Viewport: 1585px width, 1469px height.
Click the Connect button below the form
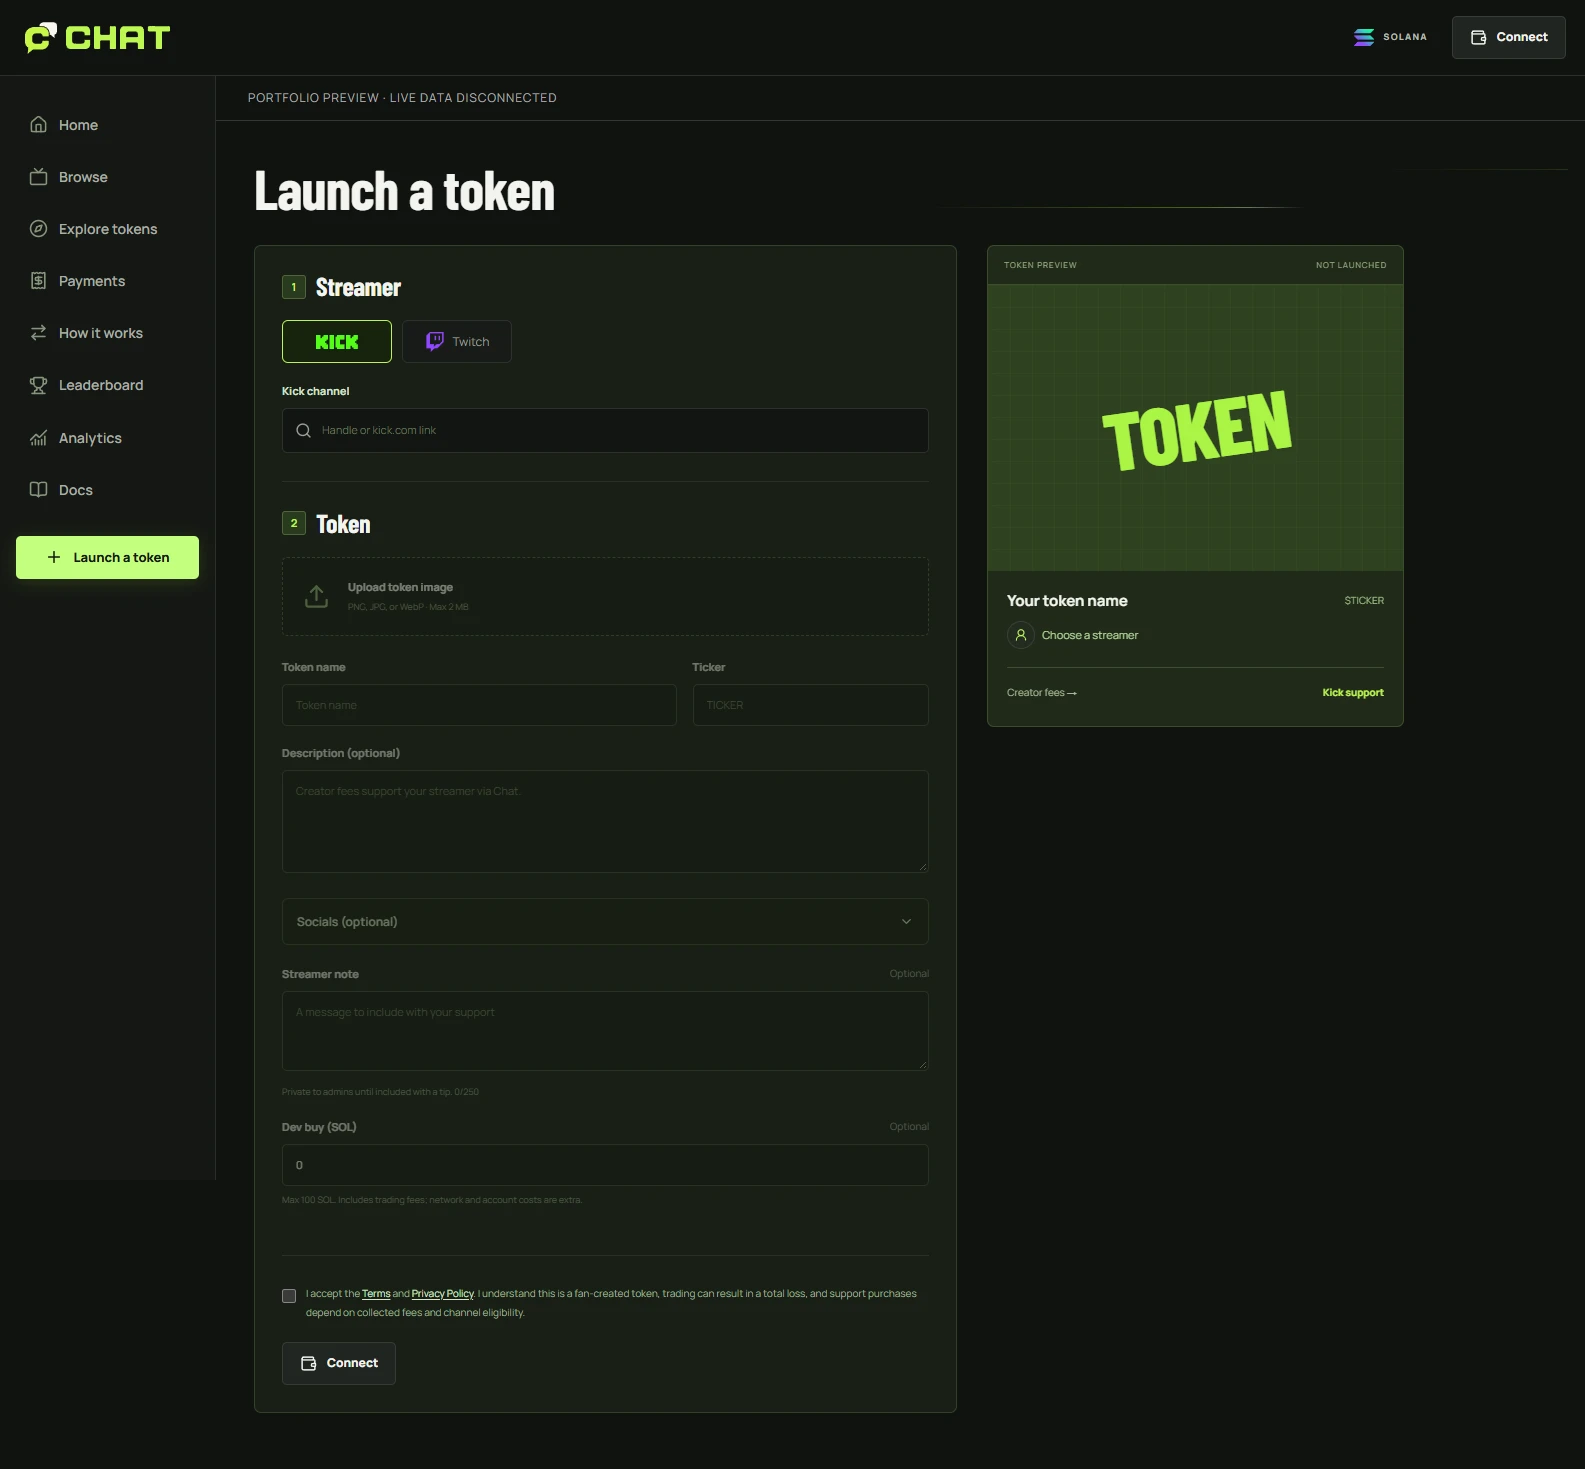(x=339, y=1363)
